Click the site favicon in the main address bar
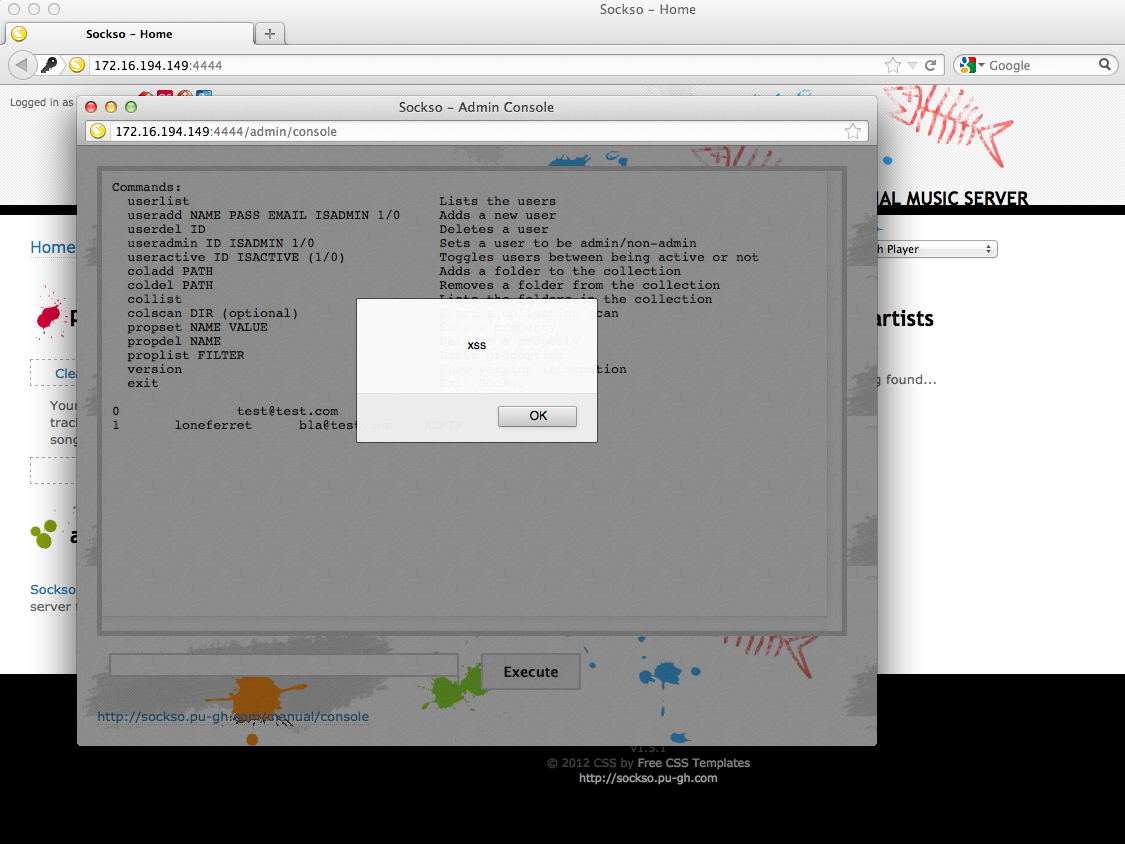The image size is (1125, 853). (x=77, y=65)
